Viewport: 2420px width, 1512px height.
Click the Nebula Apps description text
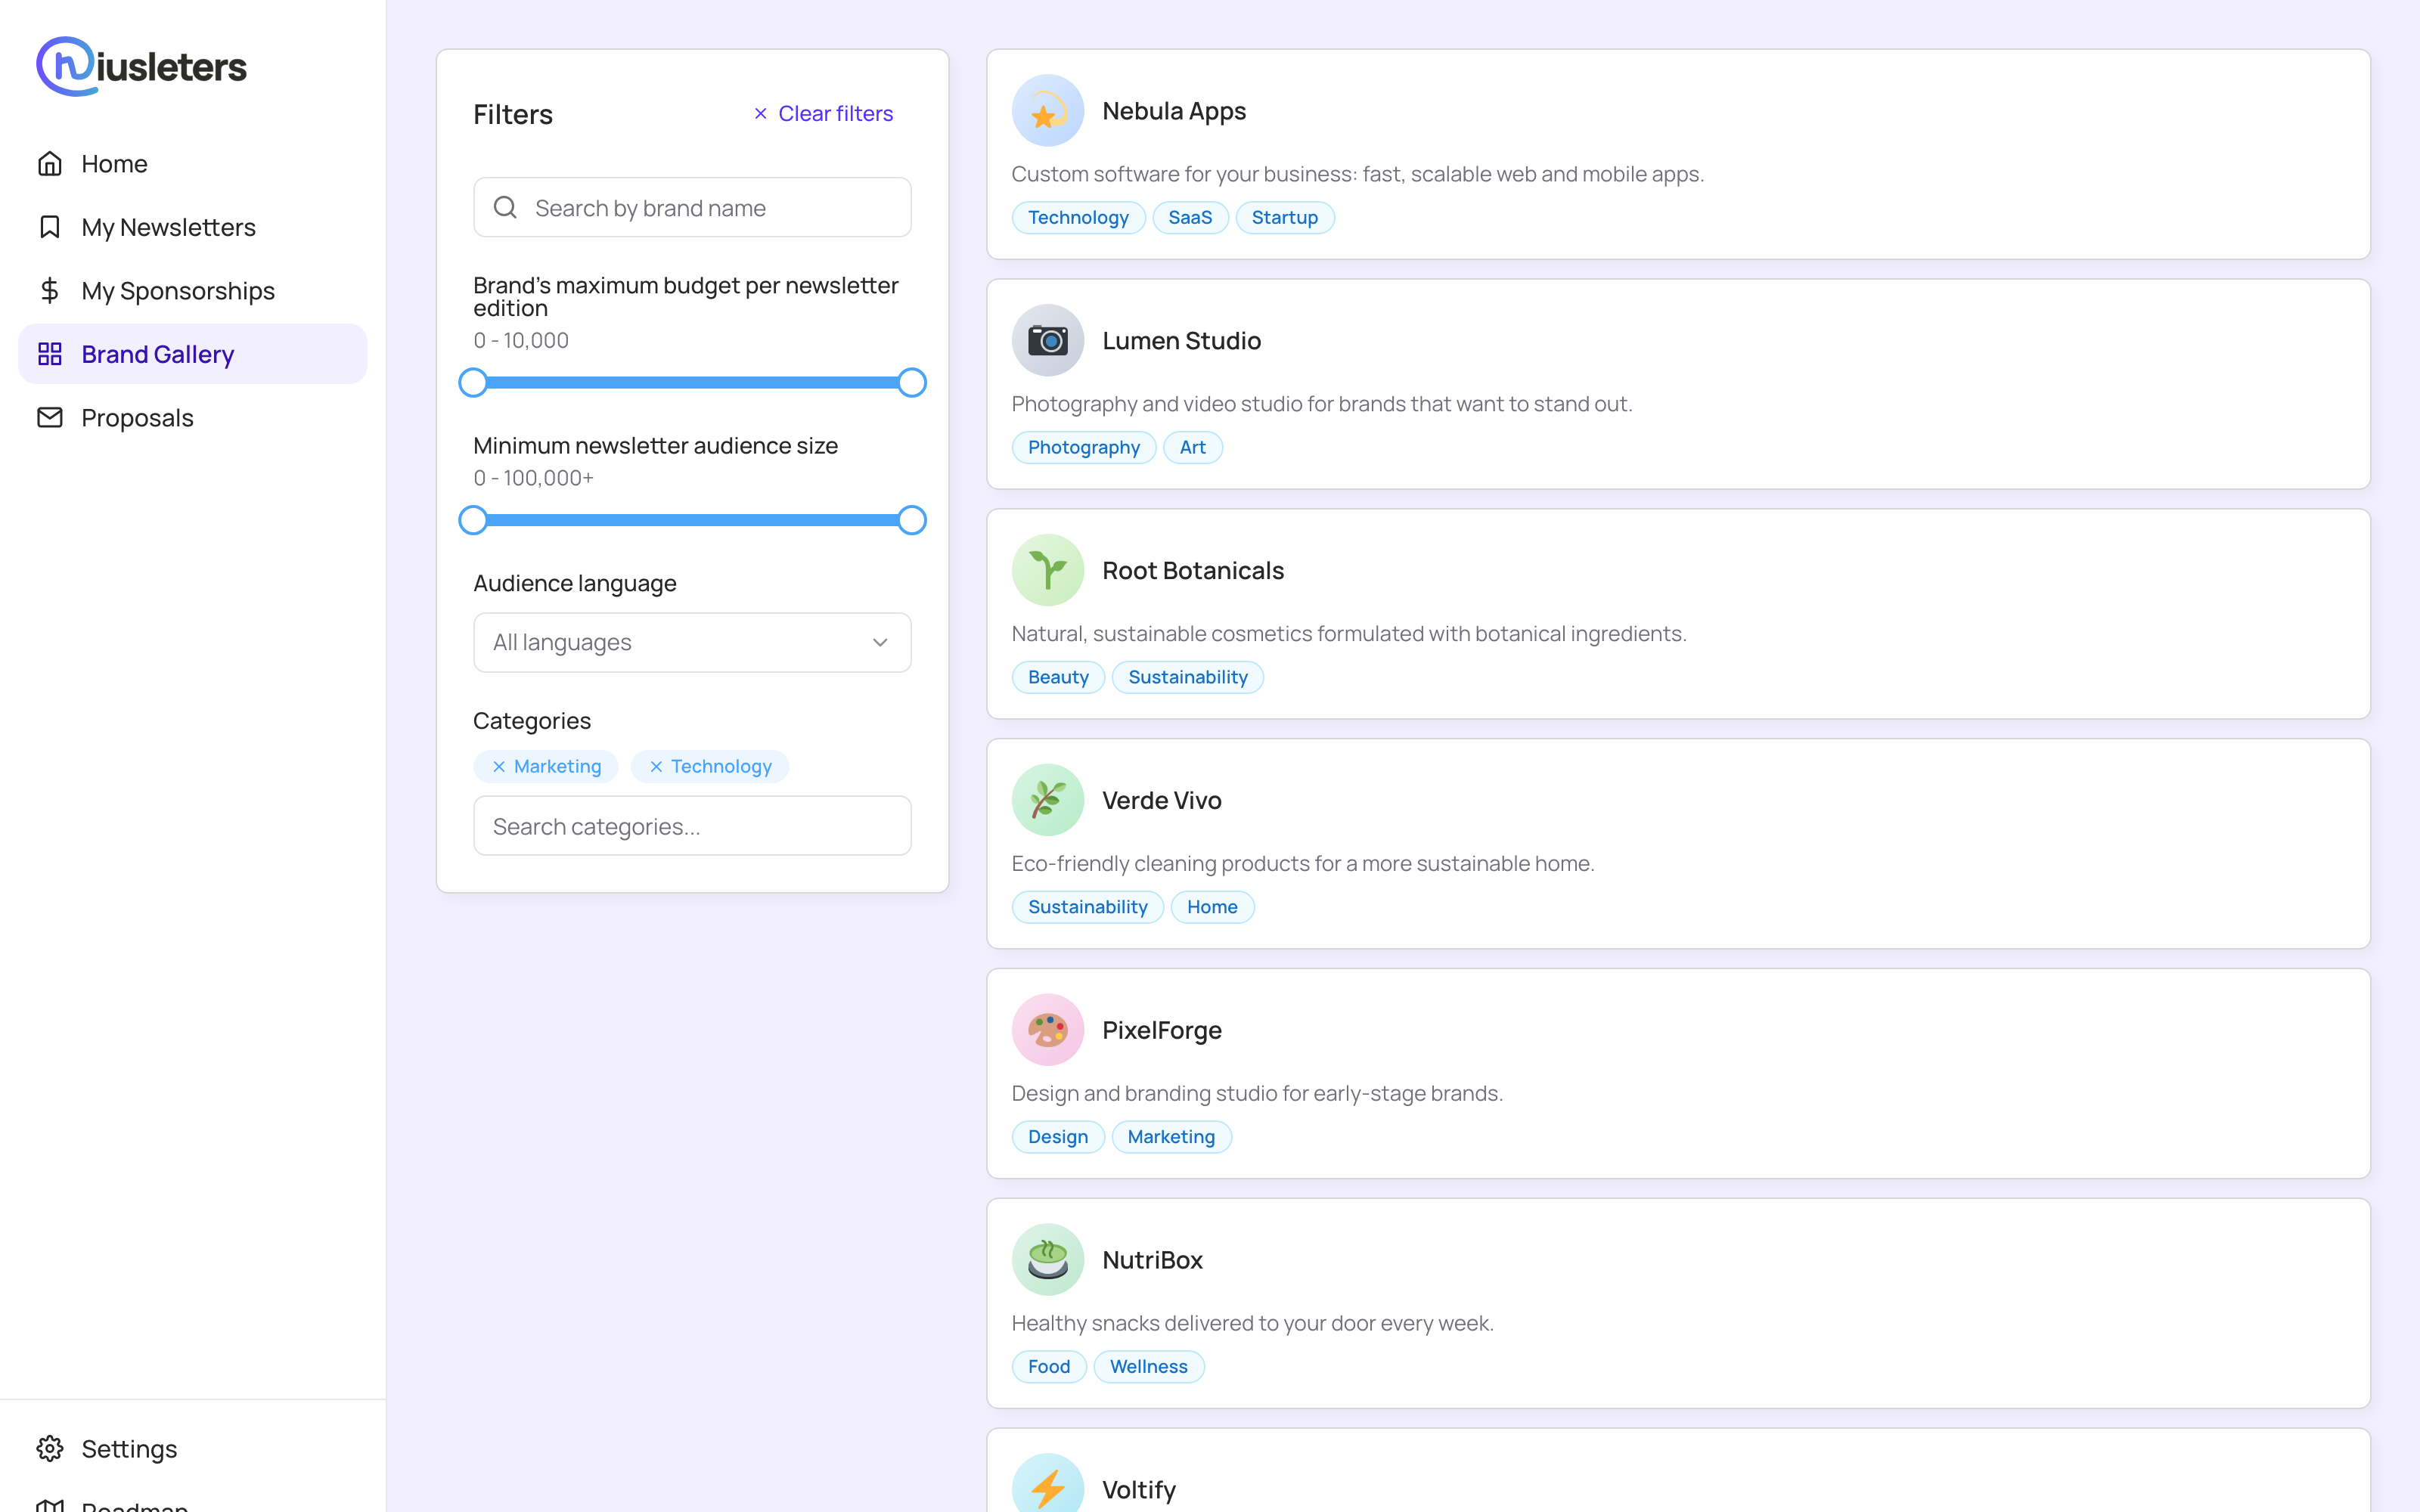(x=1357, y=174)
